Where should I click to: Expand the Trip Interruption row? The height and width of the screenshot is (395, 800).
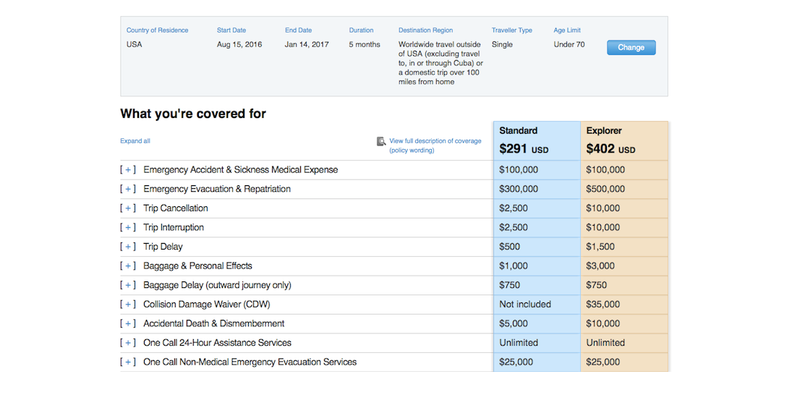128,227
